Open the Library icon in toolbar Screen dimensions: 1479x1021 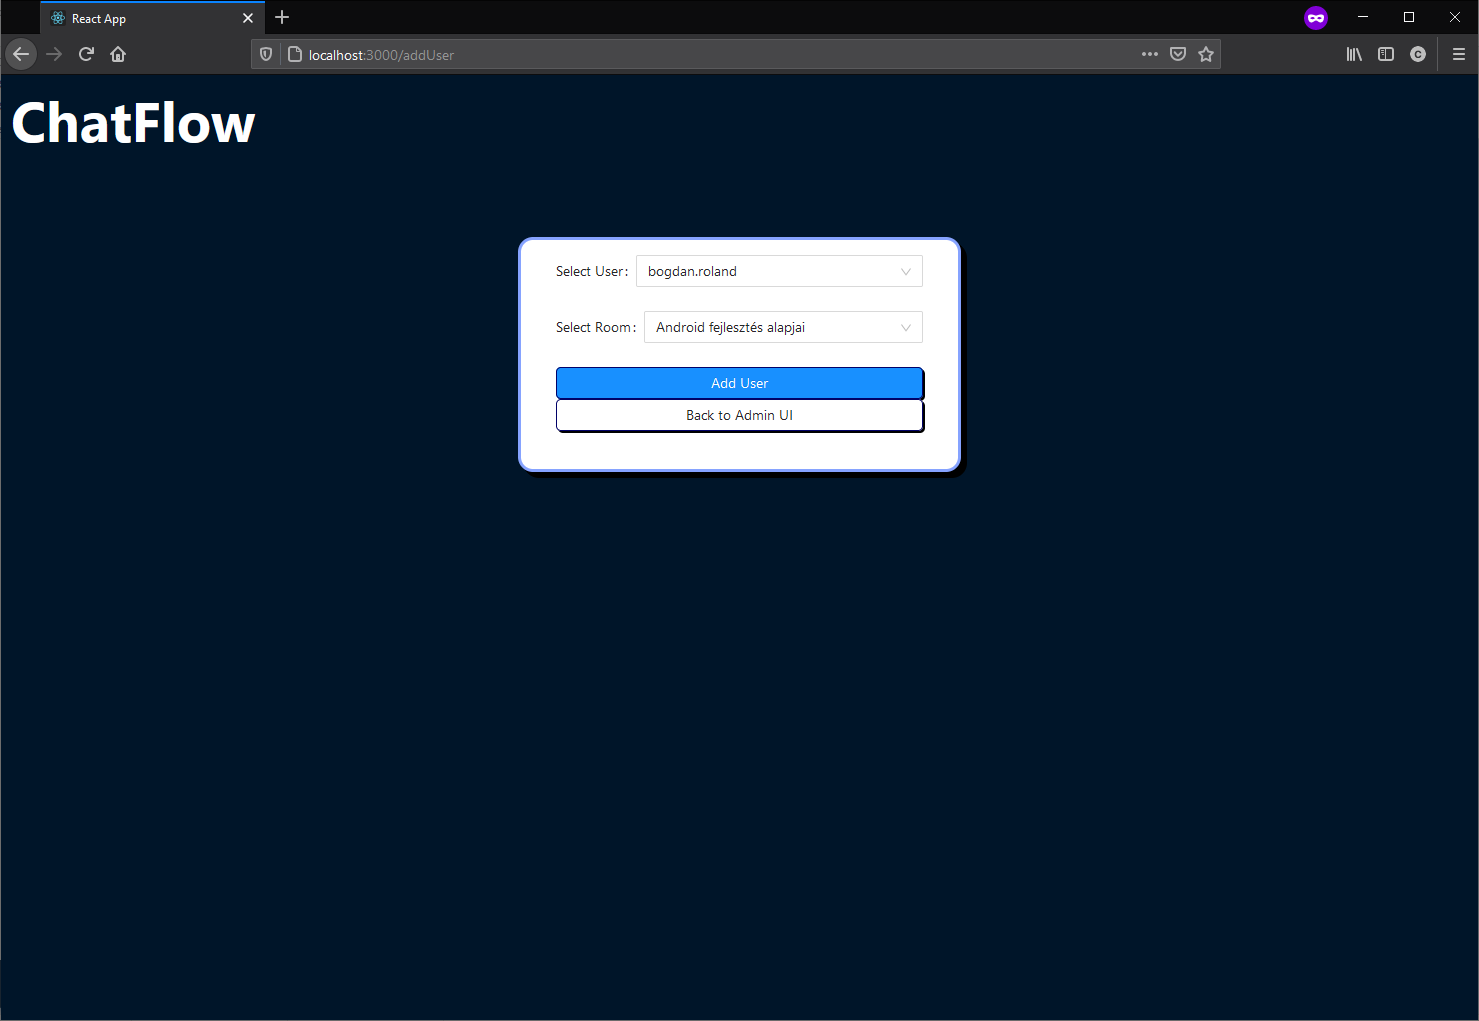[x=1354, y=54]
